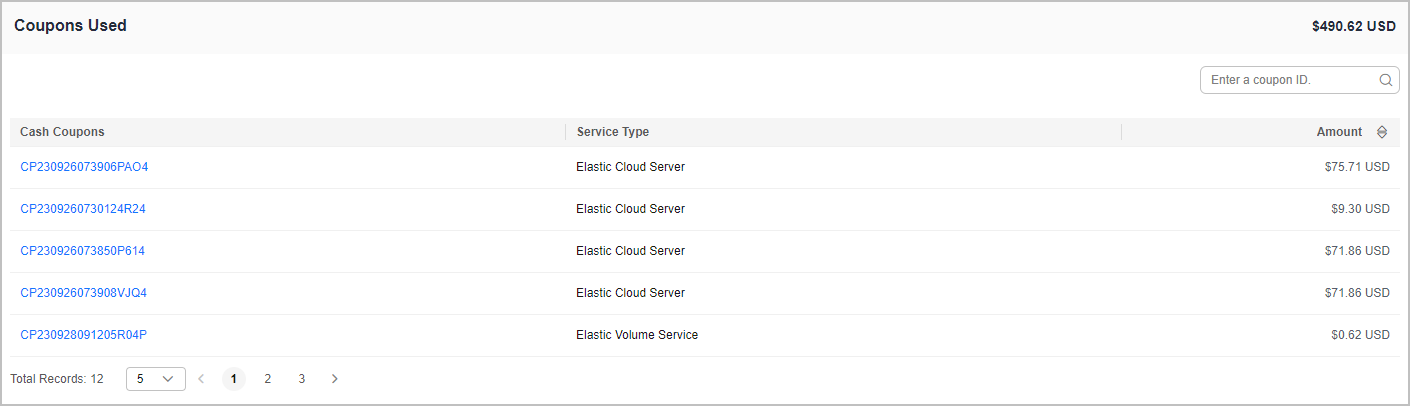Open coupon CP2309260730124R24
The height and width of the screenshot is (406, 1410).
tap(83, 209)
